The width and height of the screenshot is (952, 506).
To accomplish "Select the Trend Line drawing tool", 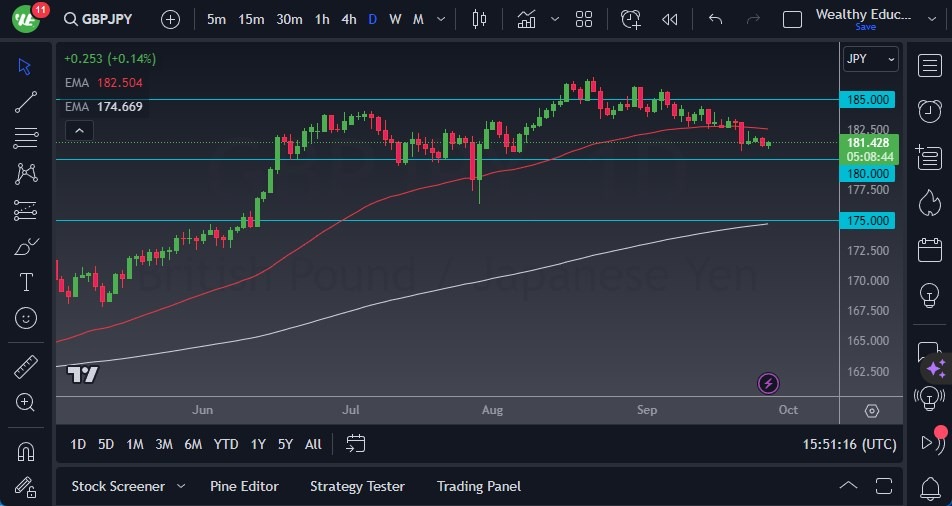I will (26, 101).
